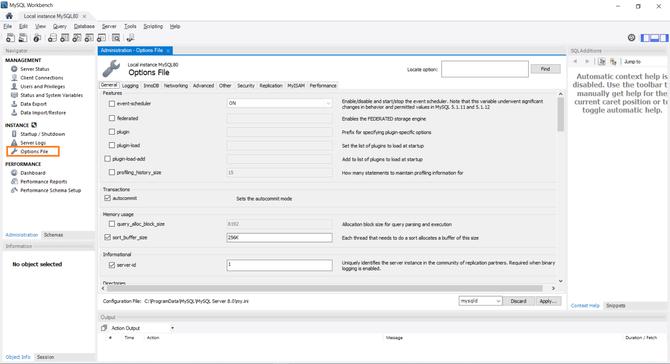
Task: Click the create new function icon
Action: pos(102,38)
